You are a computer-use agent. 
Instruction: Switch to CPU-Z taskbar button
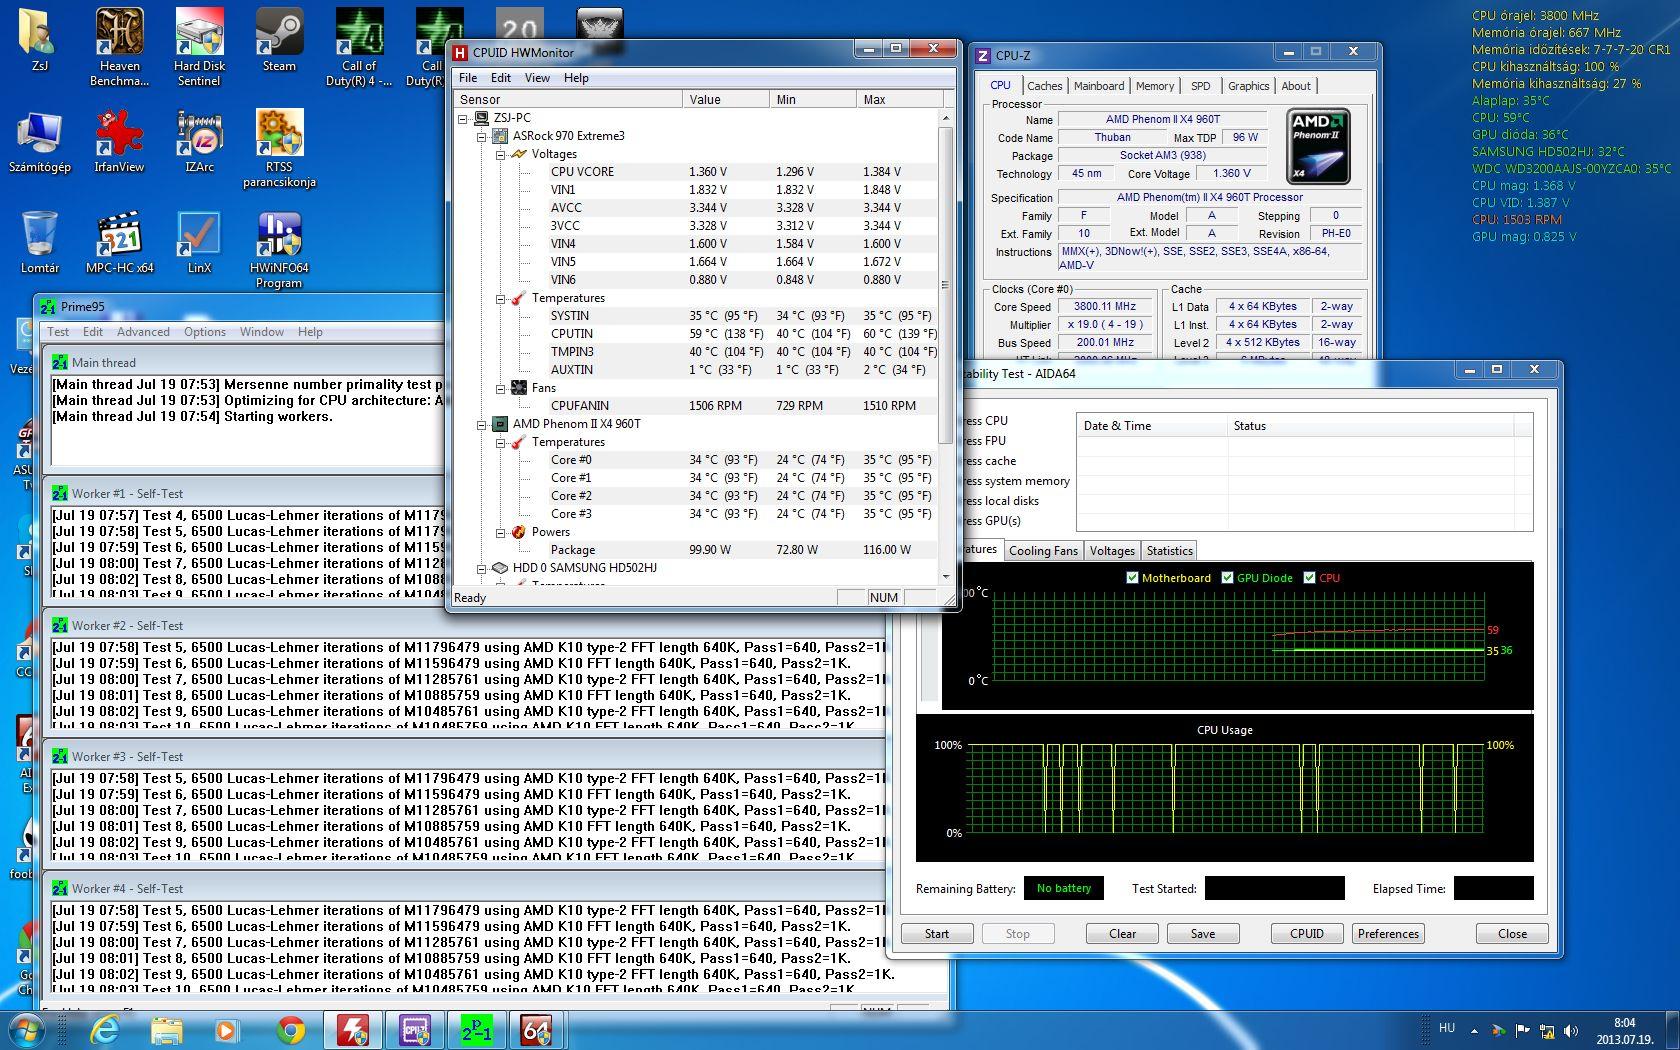[414, 1029]
